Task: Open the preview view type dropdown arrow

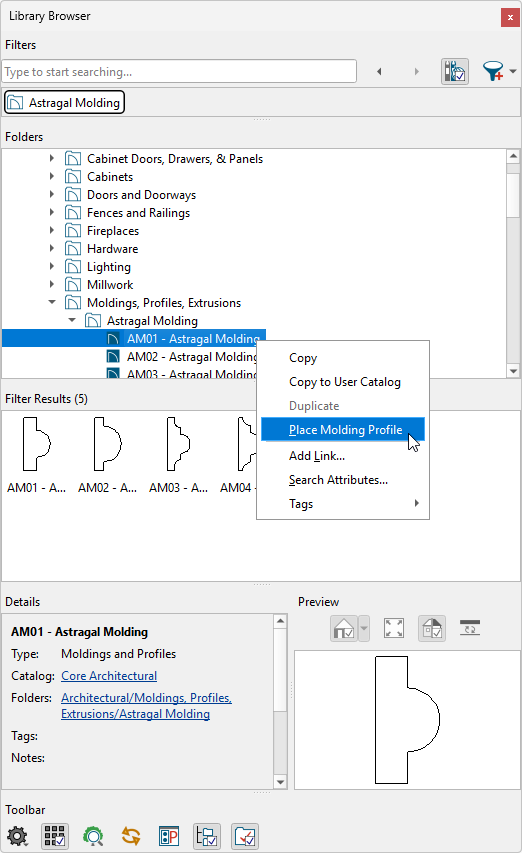Action: tap(364, 628)
